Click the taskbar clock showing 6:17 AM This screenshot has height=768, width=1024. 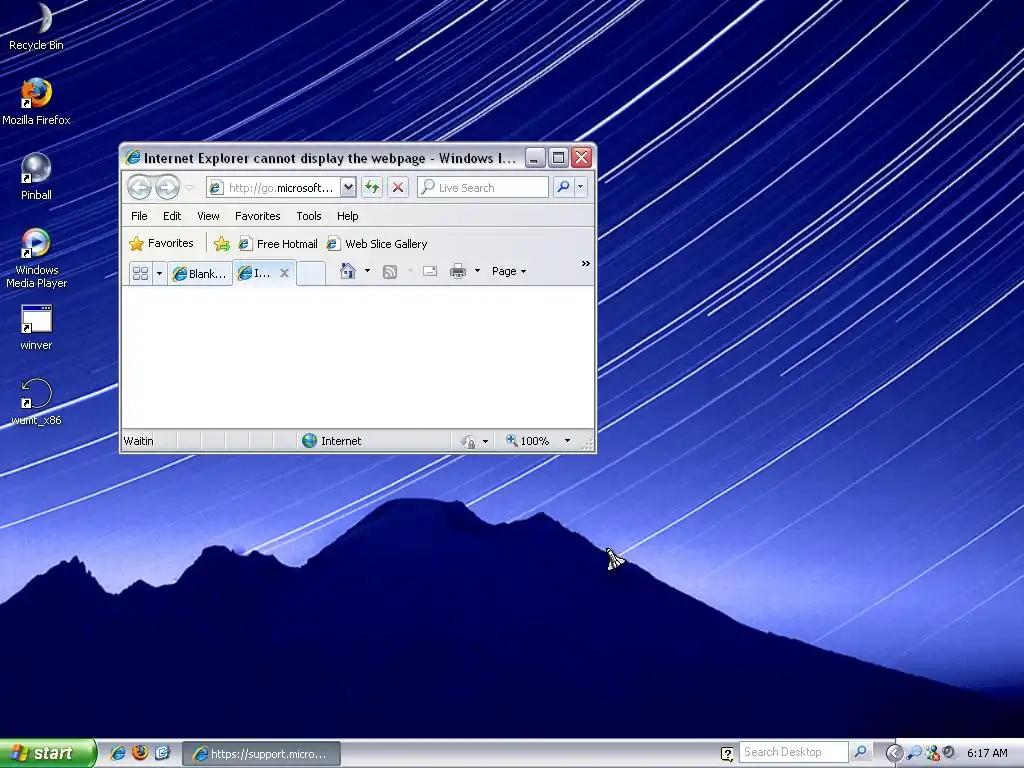[x=987, y=753]
